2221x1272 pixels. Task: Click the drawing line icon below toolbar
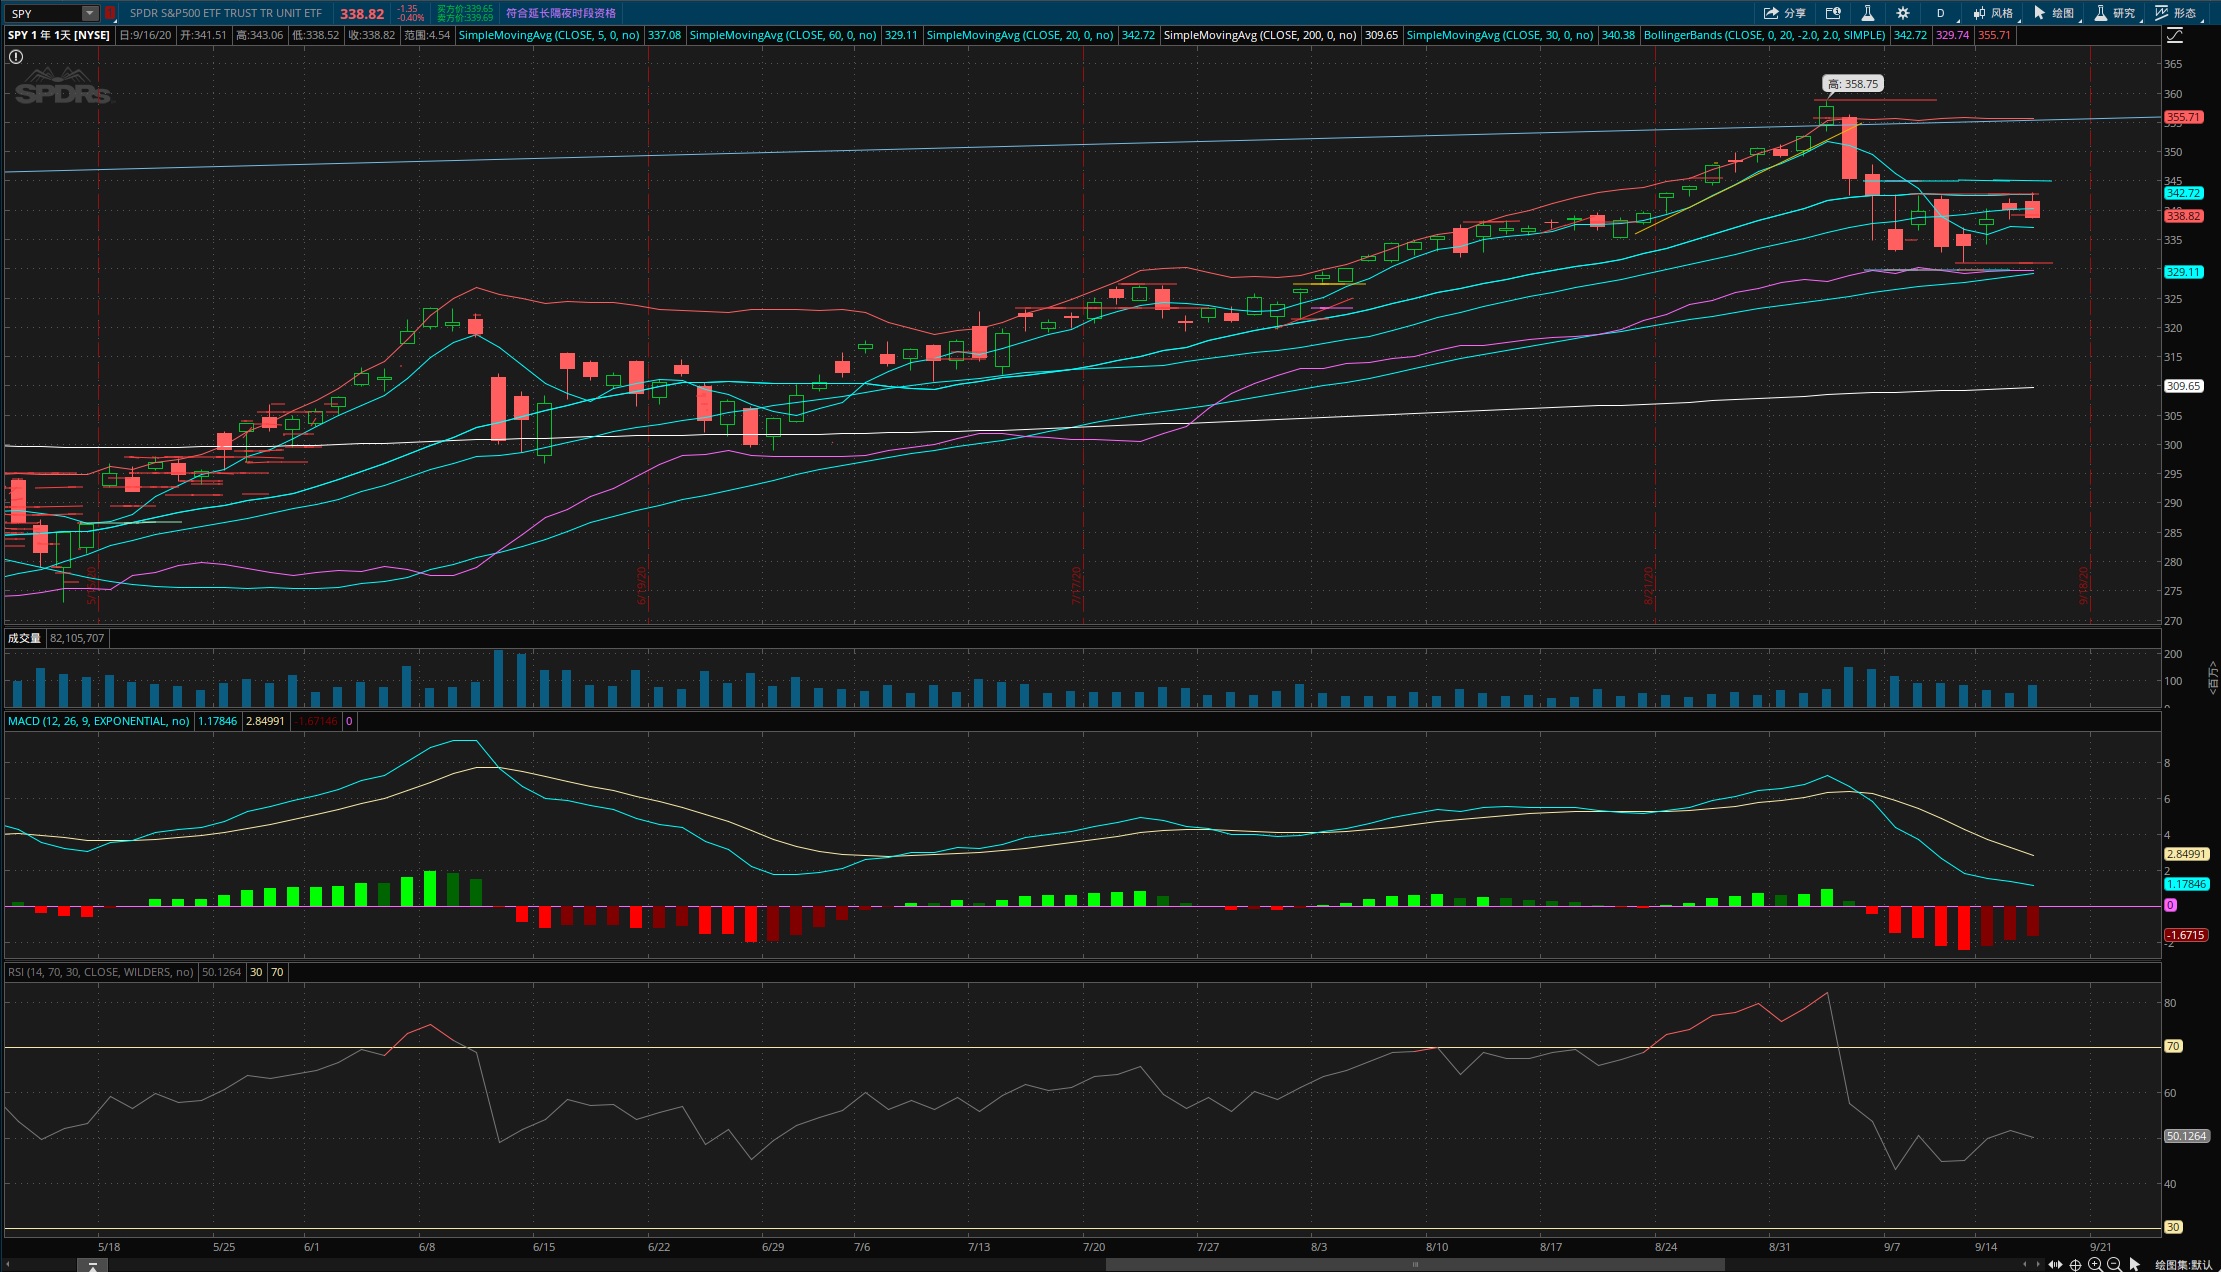[x=2175, y=36]
